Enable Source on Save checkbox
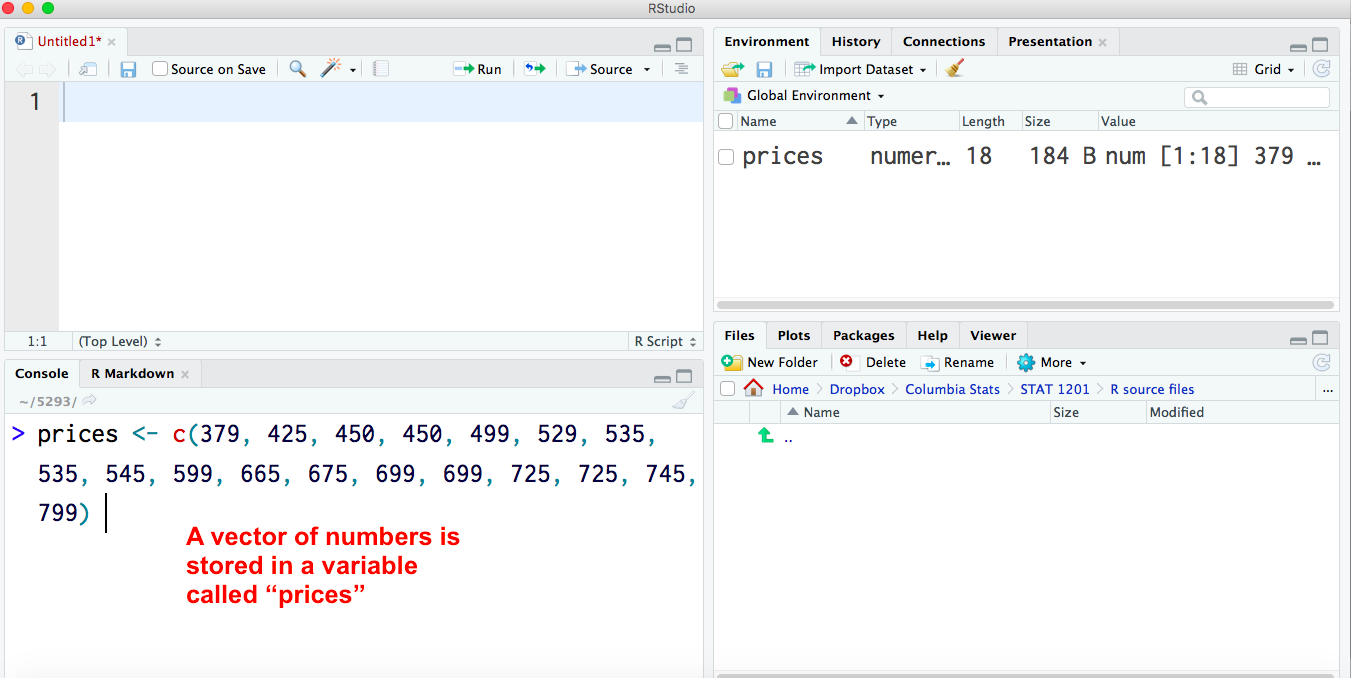This screenshot has width=1351, height=678. click(160, 69)
